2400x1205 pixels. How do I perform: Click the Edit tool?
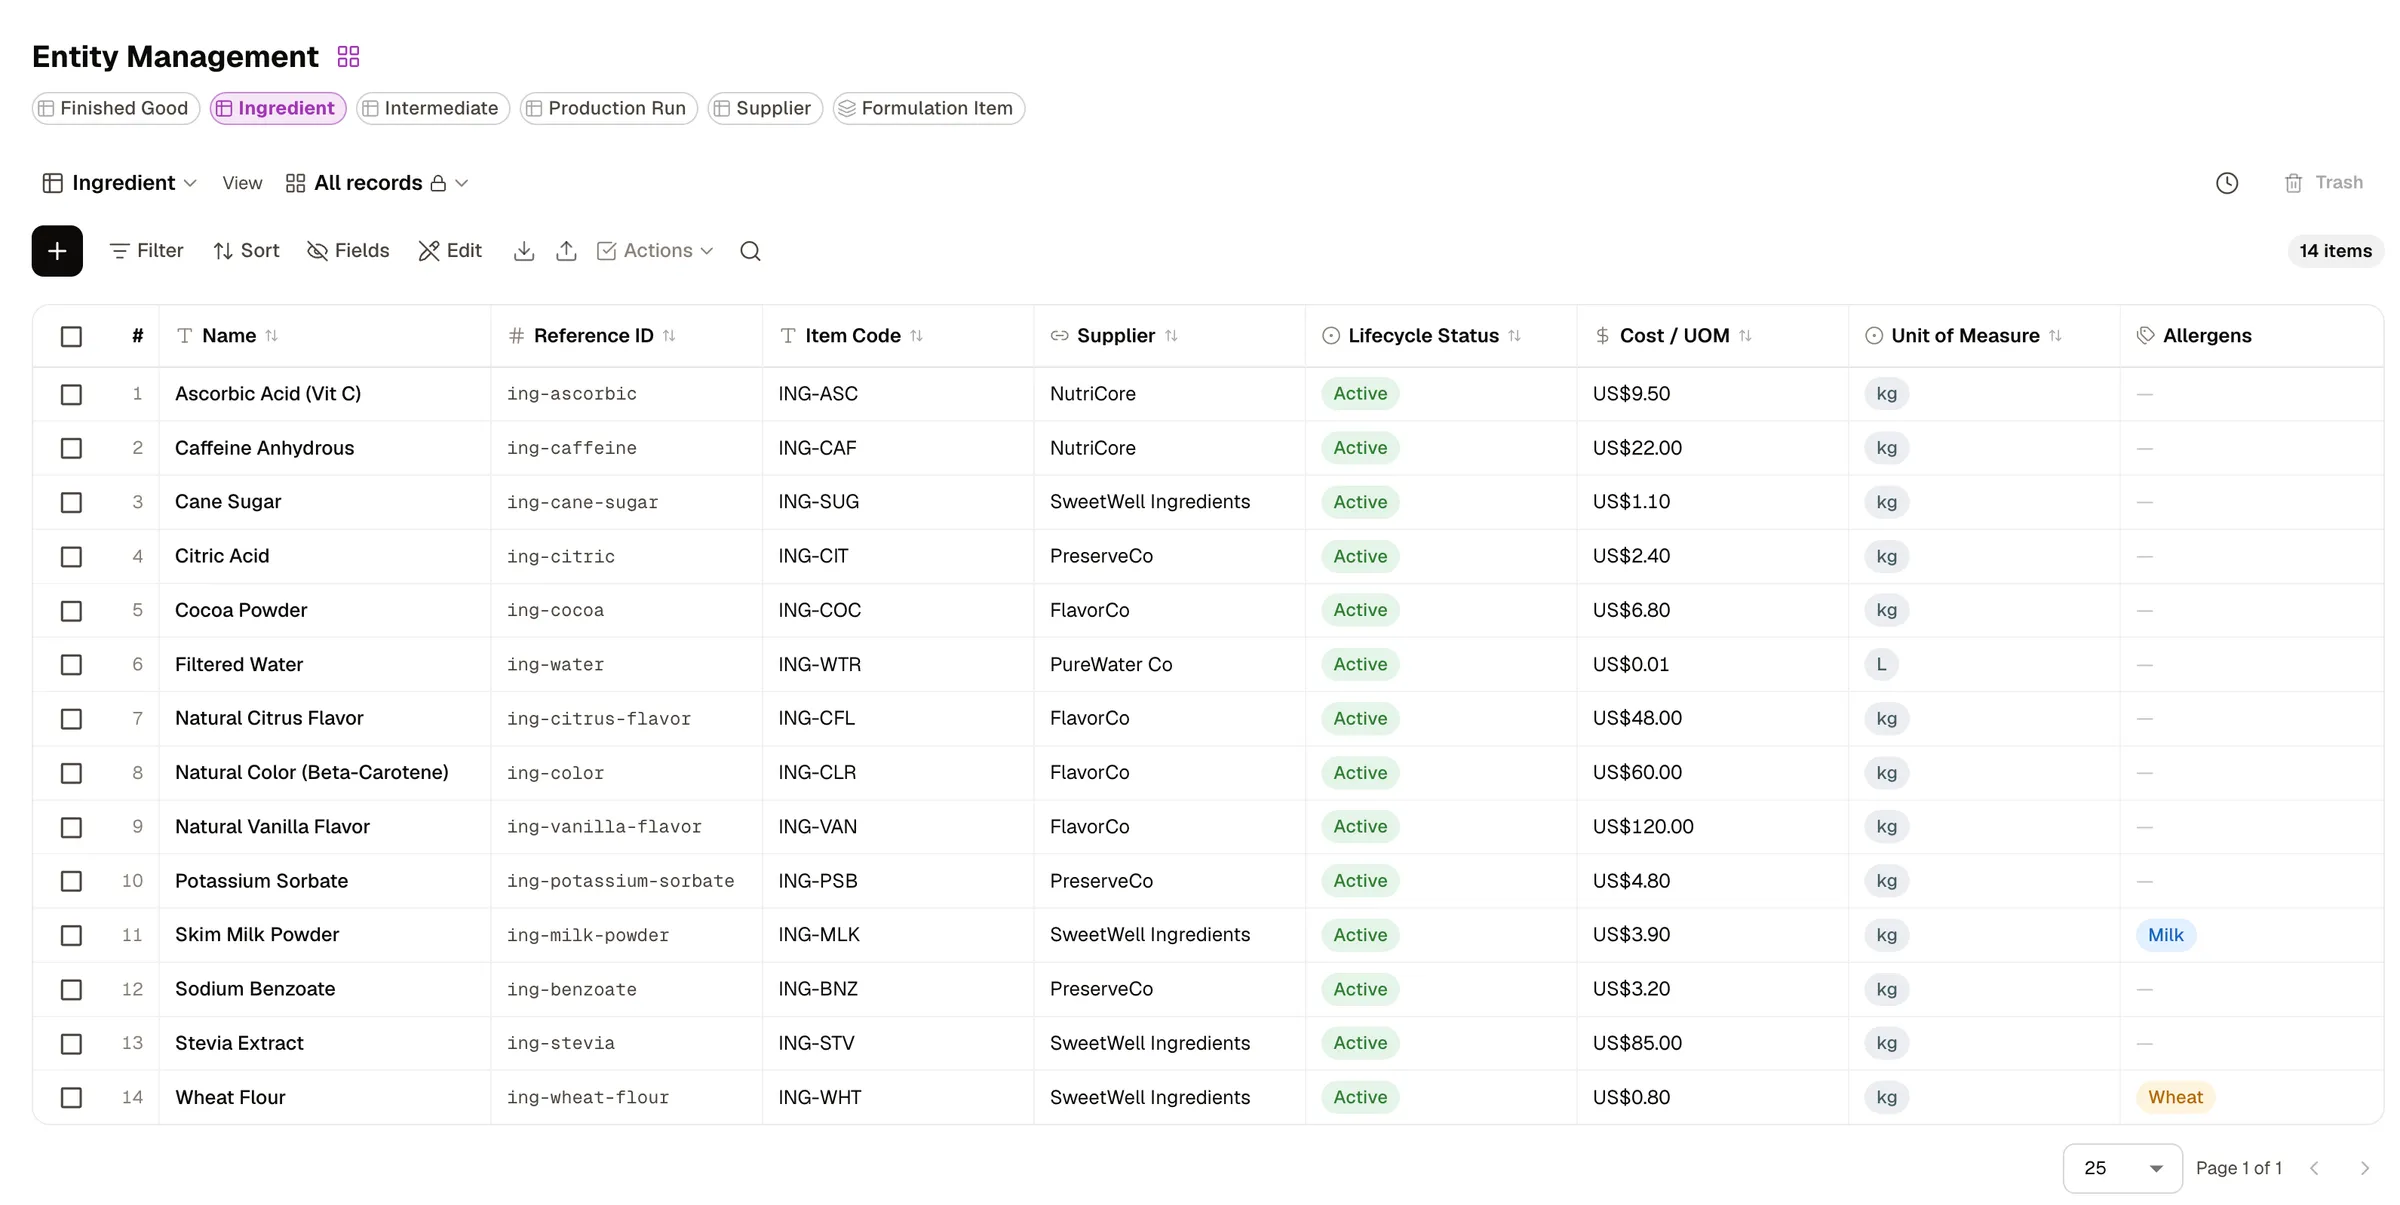pos(450,251)
